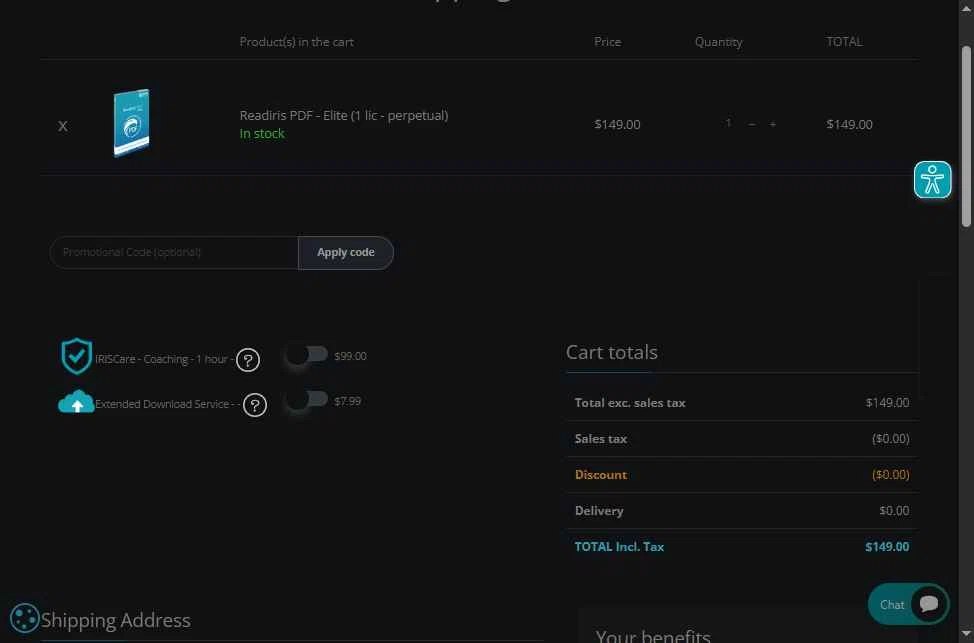The image size is (974, 643).
Task: Show help for Extended Download Service
Action: click(255, 405)
